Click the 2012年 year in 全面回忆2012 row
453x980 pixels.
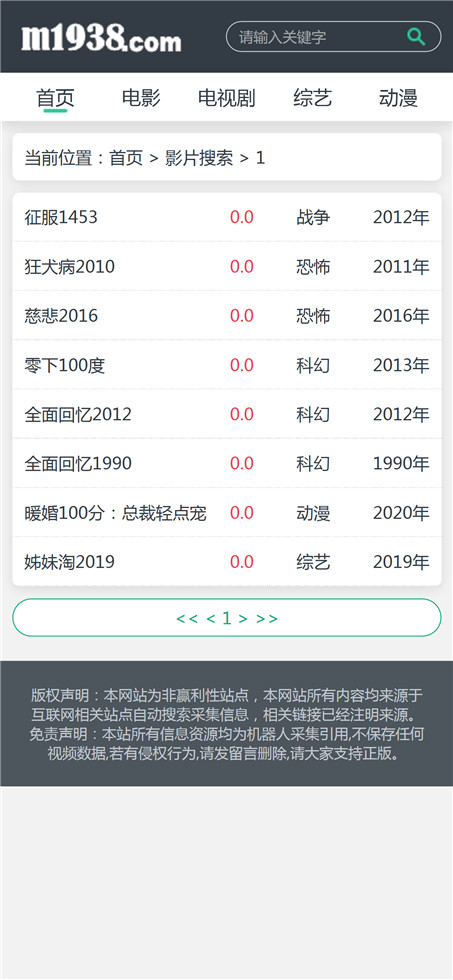tap(401, 414)
